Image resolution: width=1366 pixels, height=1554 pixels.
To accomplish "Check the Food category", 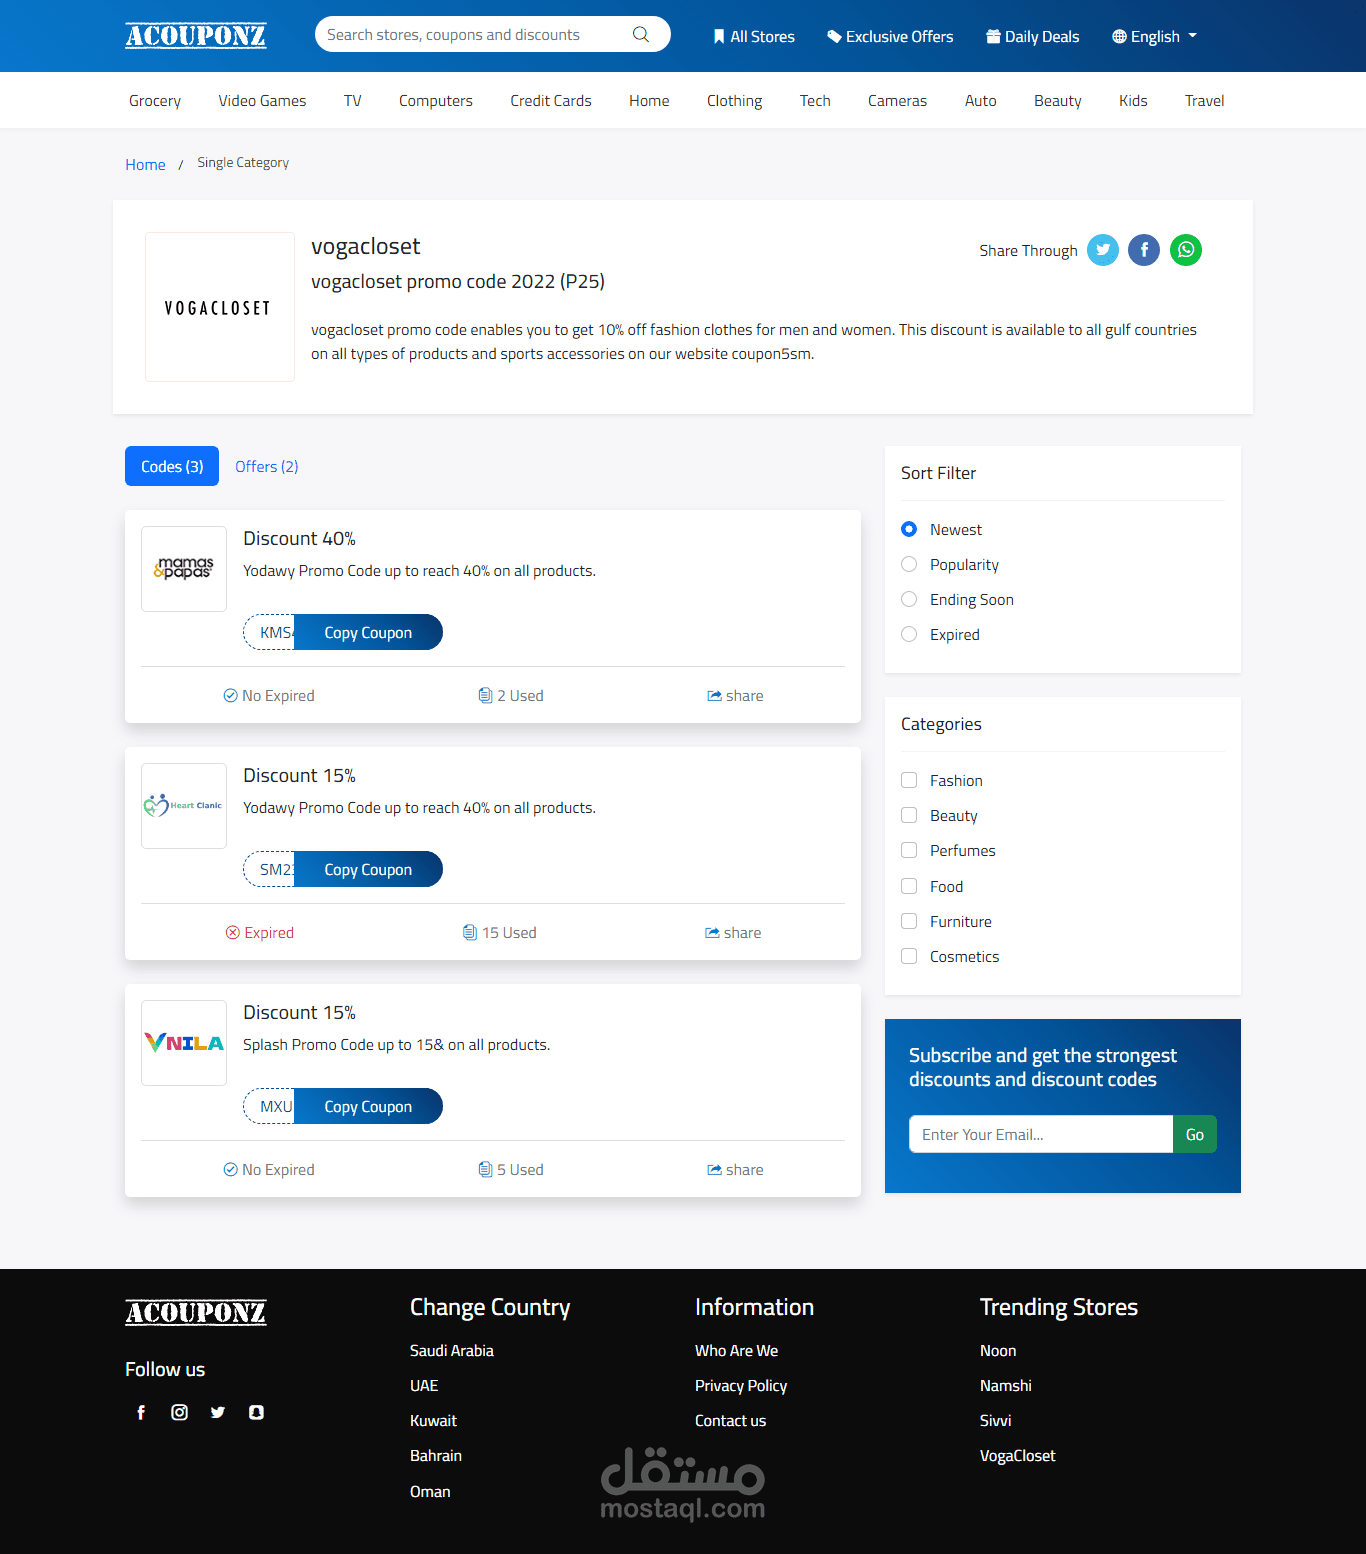I will [x=909, y=886].
